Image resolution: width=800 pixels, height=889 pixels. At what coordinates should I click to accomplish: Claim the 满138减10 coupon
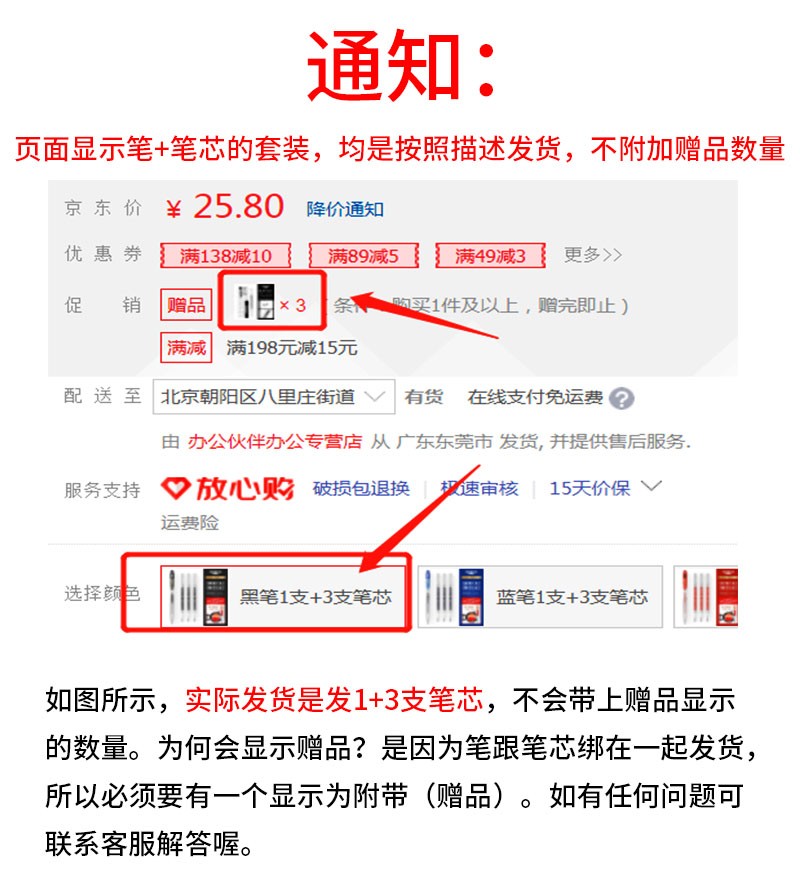[226, 256]
